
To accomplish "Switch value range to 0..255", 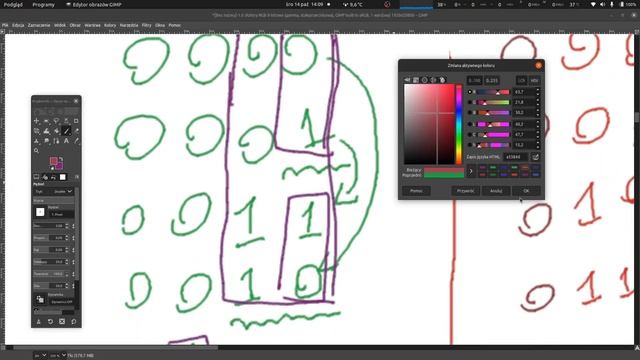I will pyautogui.click(x=492, y=80).
